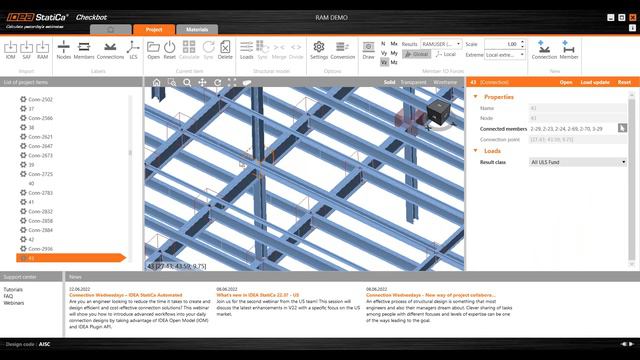
Task: Select Conn-2621 in the project list
Action: [x=40, y=137]
